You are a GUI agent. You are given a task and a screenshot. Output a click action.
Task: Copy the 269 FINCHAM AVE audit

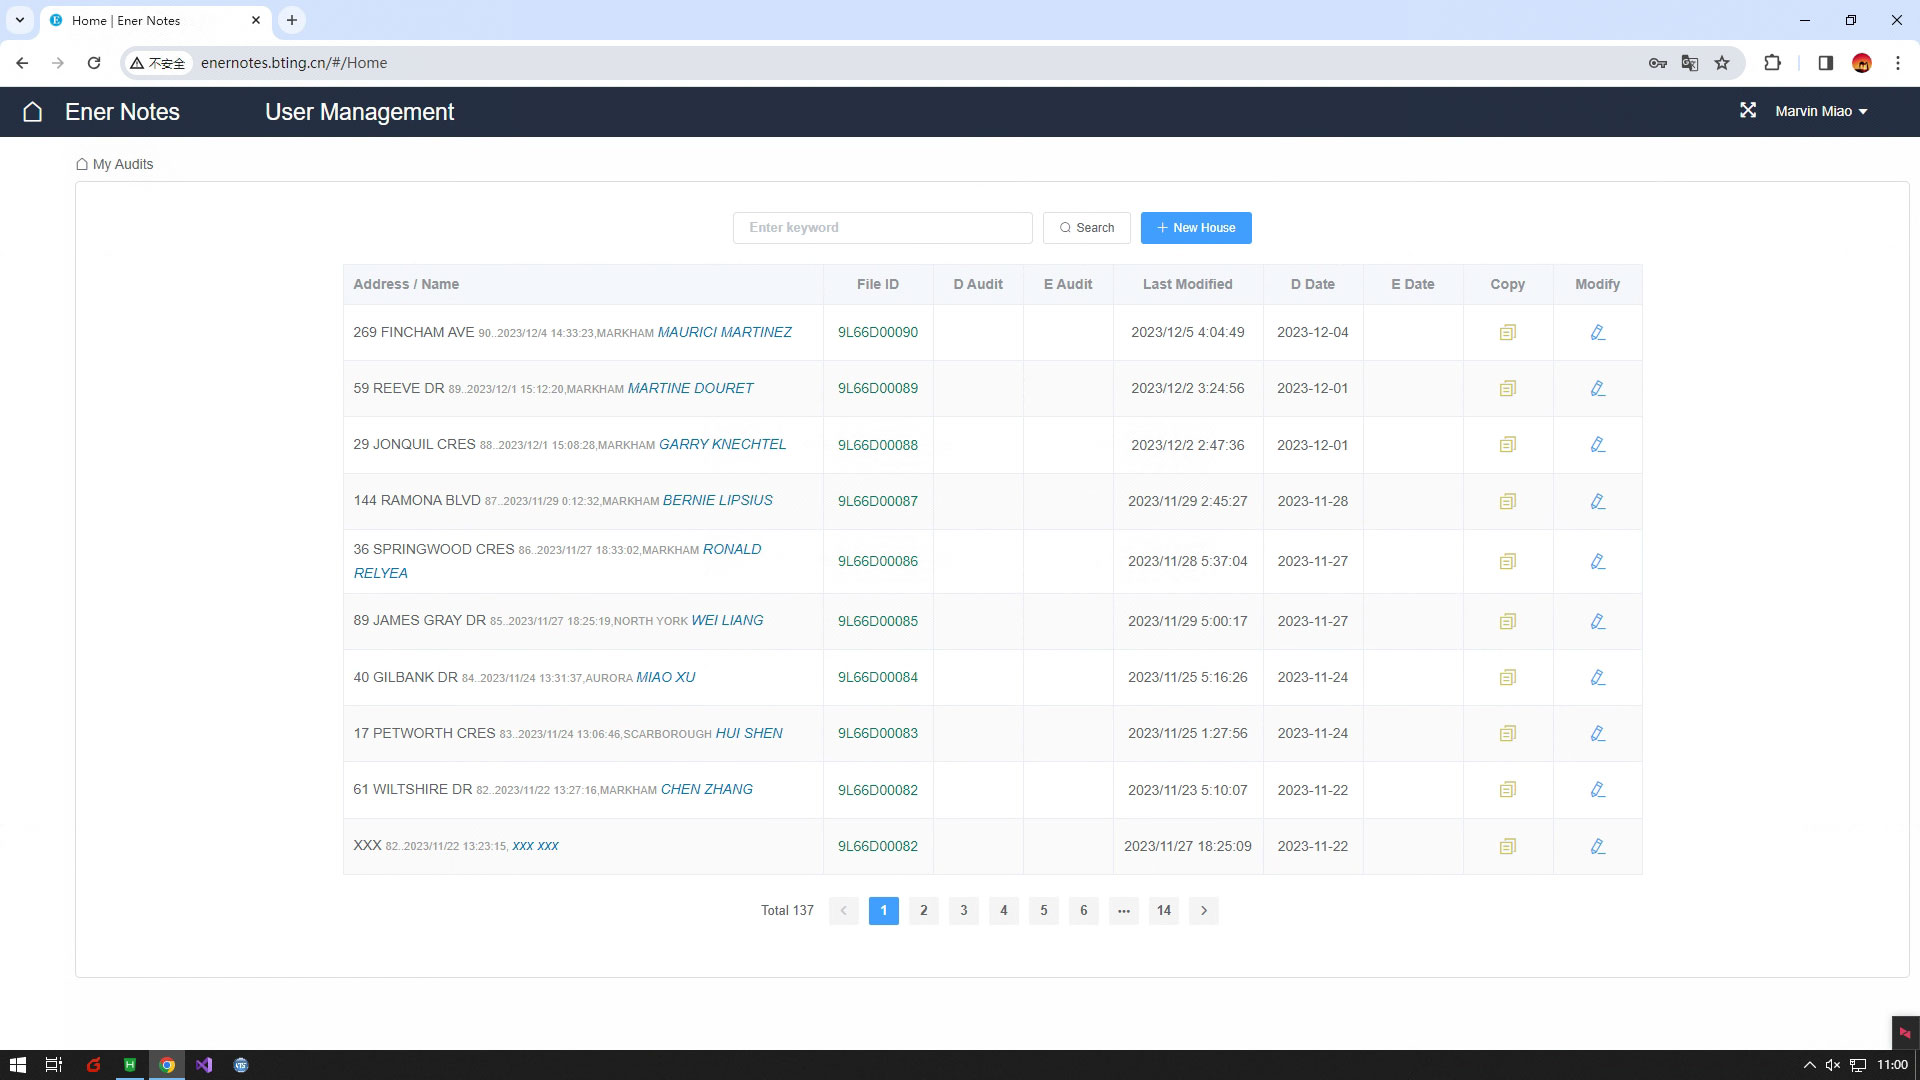tap(1508, 332)
